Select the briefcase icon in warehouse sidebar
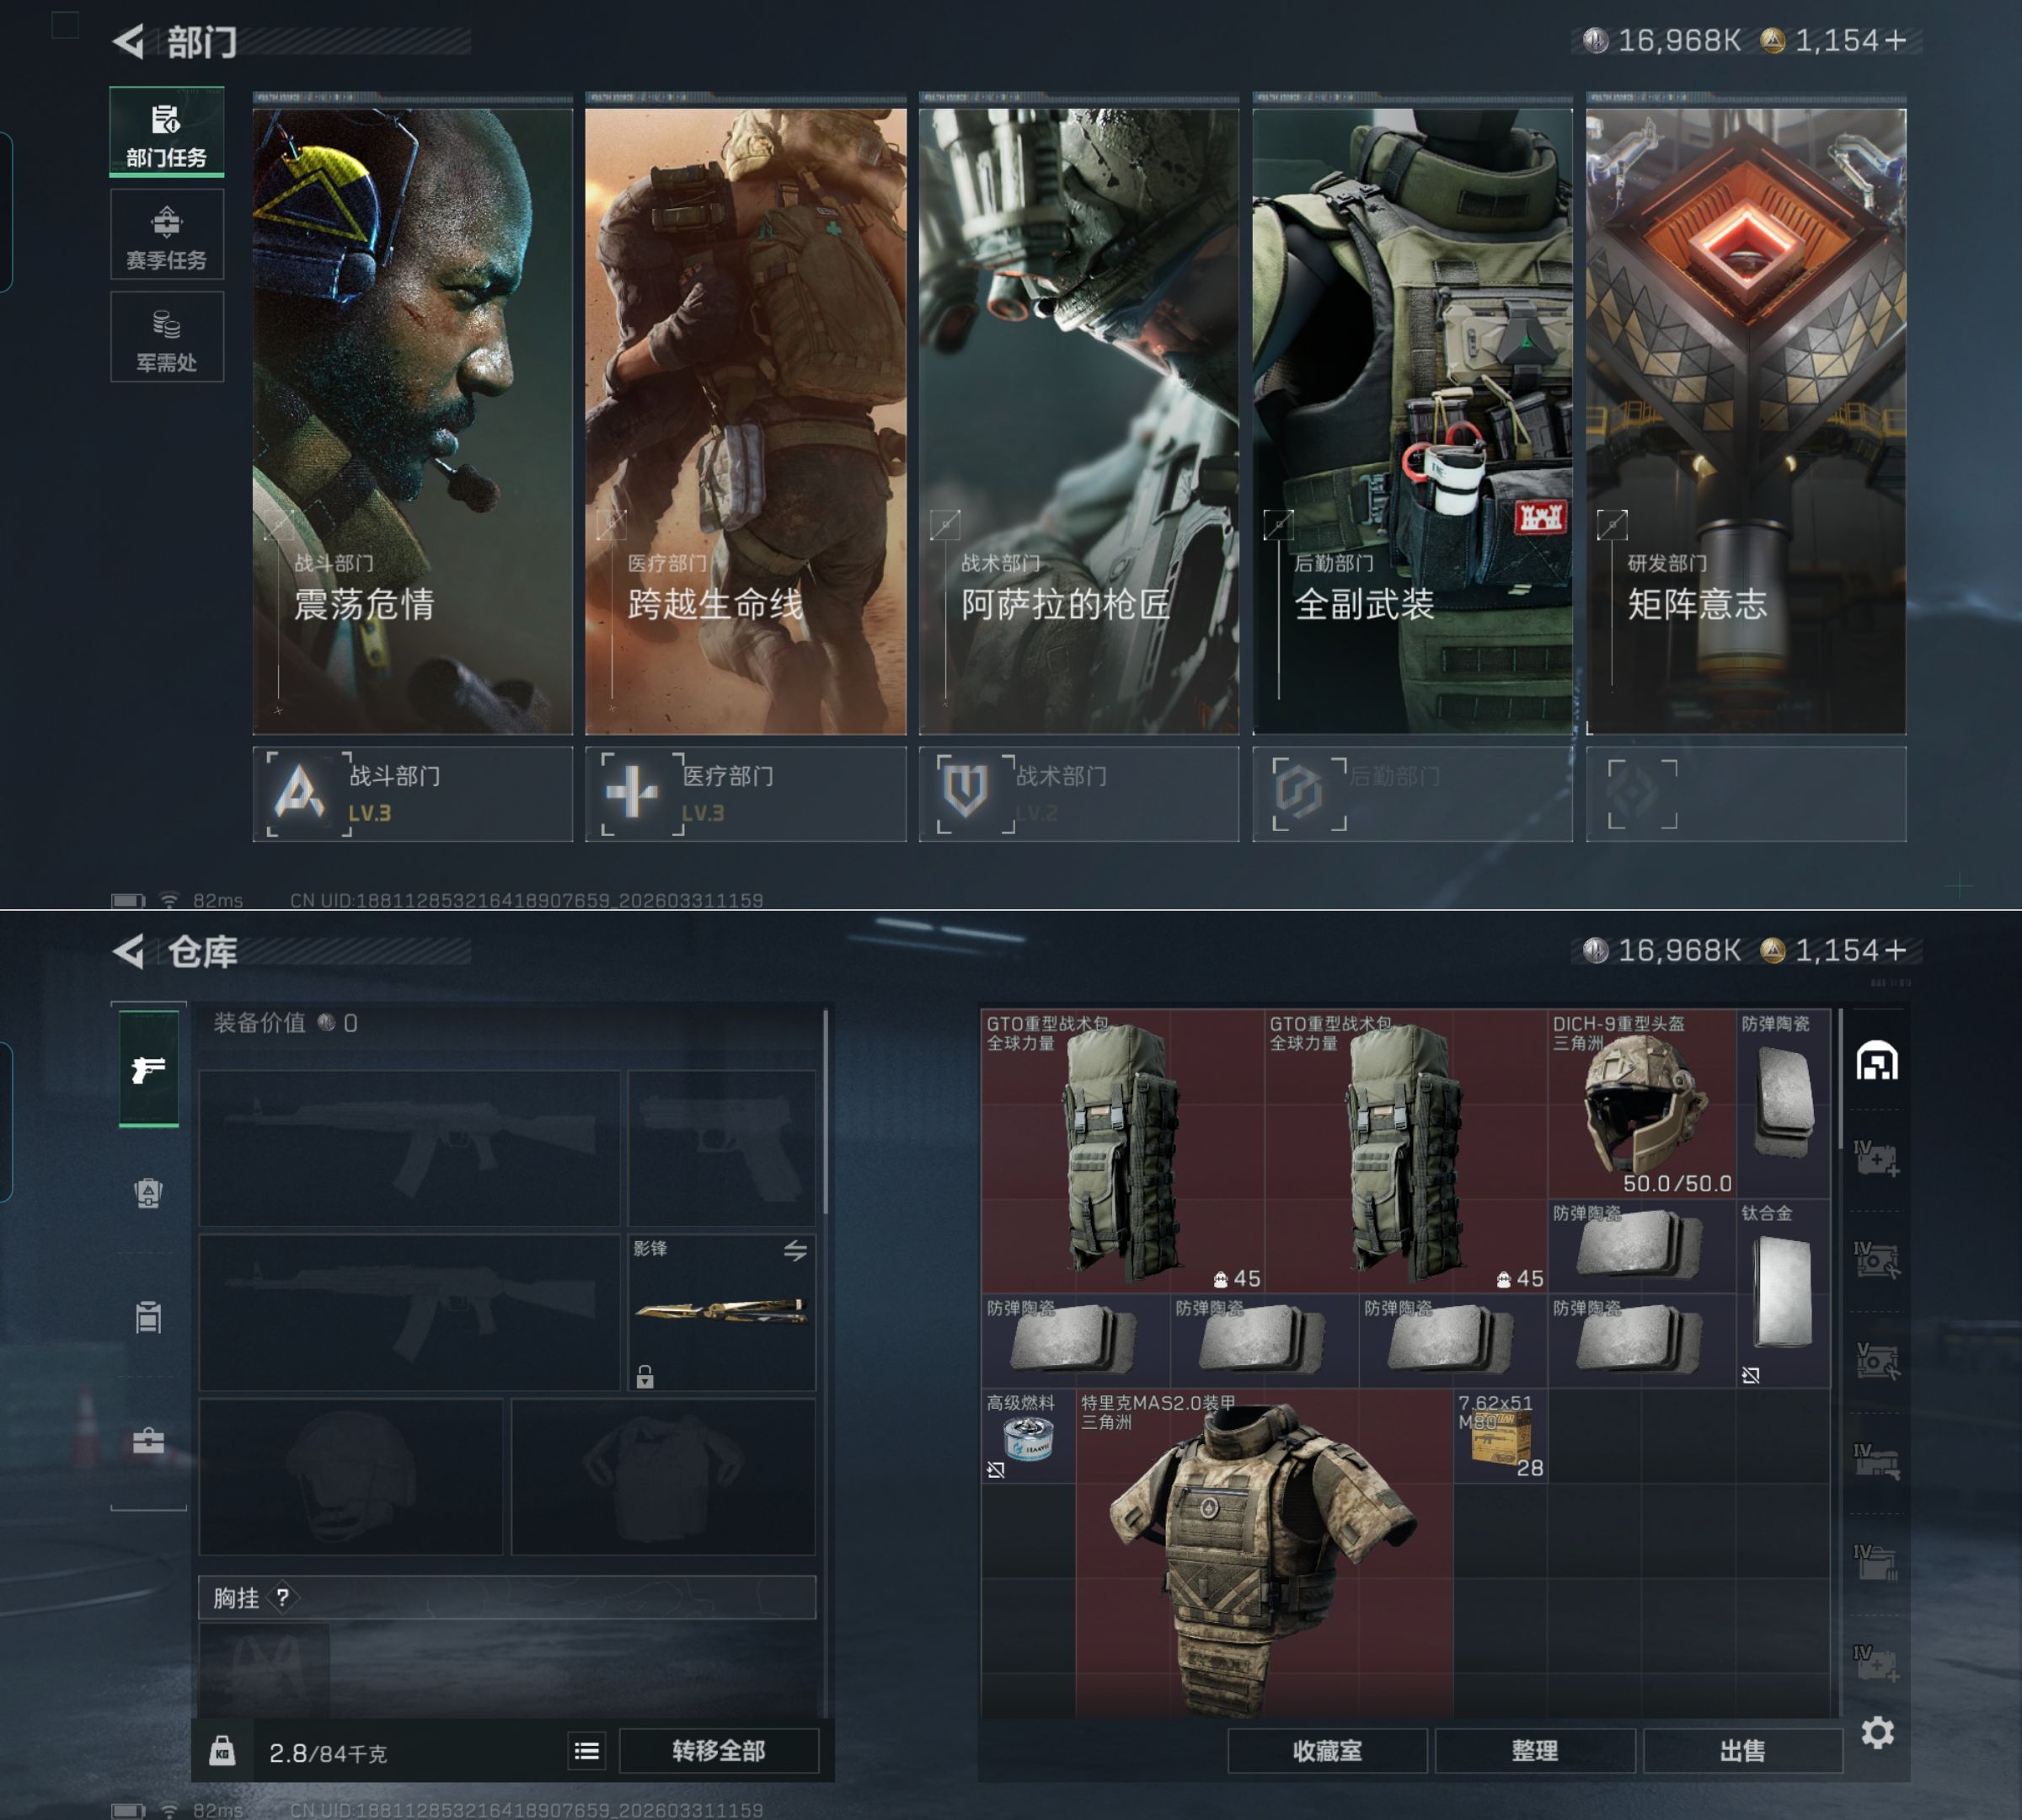Image resolution: width=2022 pixels, height=1820 pixels. click(x=149, y=1440)
